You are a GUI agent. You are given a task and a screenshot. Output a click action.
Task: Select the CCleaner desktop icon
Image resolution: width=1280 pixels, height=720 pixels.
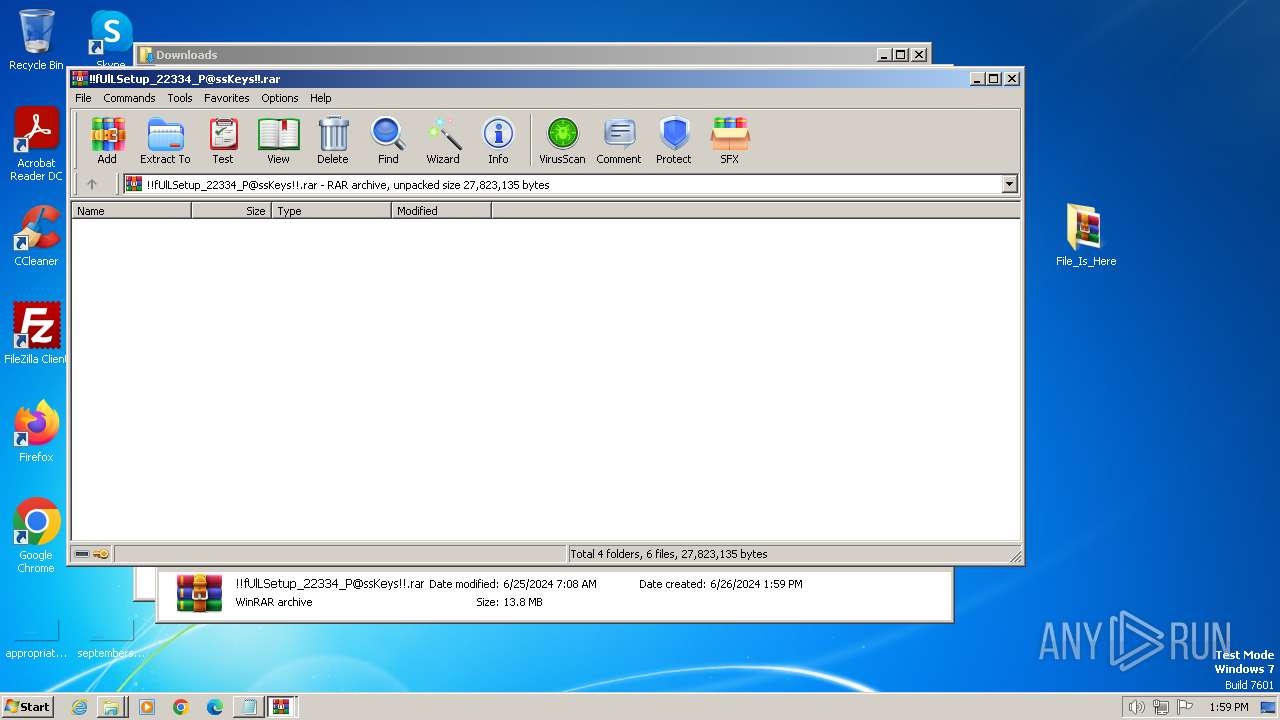pos(36,236)
